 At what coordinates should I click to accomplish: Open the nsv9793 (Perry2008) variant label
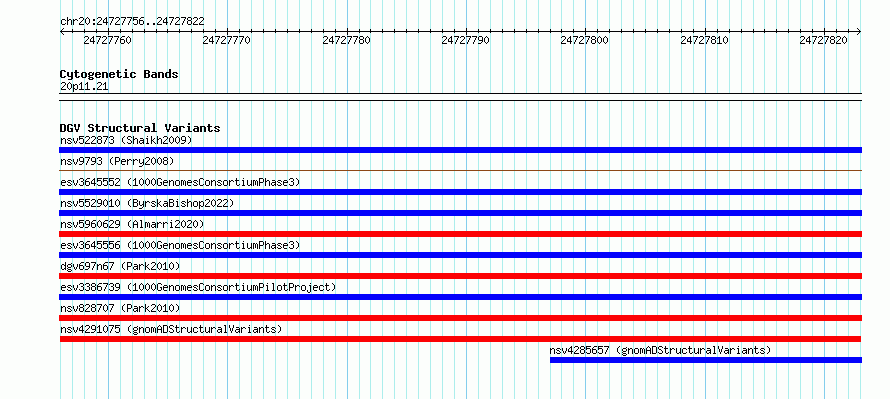[117, 161]
